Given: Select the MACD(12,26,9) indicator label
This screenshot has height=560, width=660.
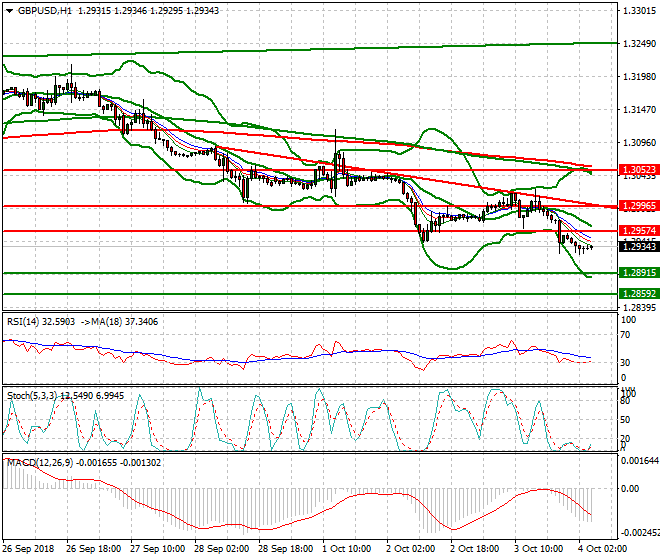Looking at the screenshot, I should click(40, 463).
